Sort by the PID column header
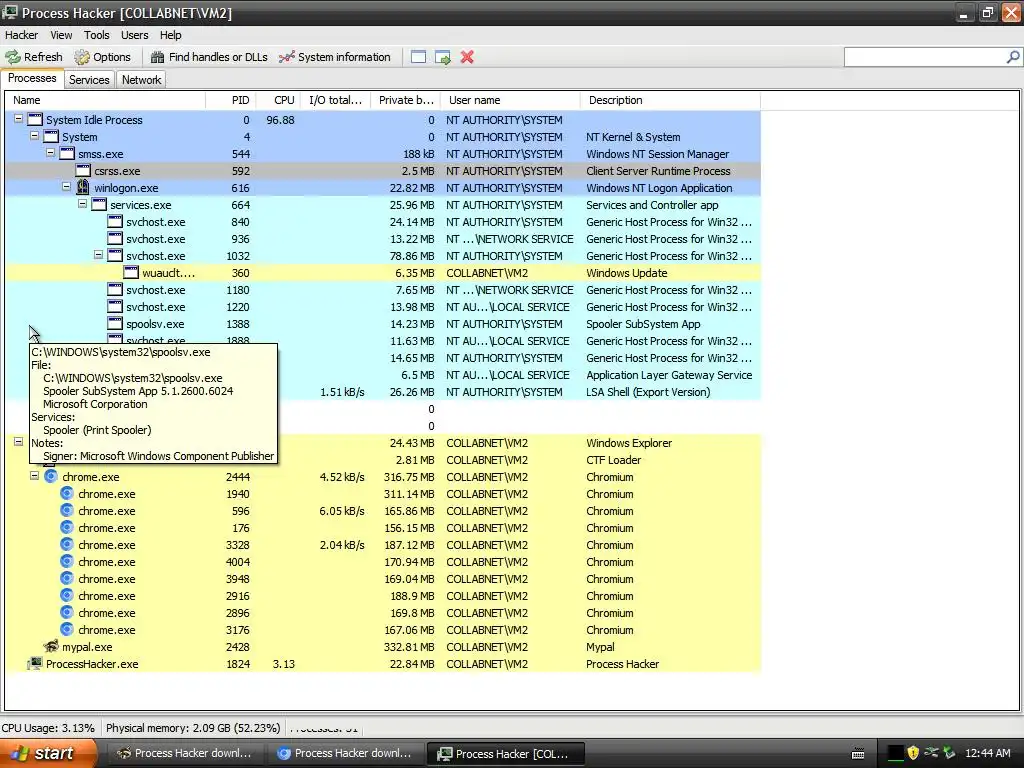 [231, 101]
